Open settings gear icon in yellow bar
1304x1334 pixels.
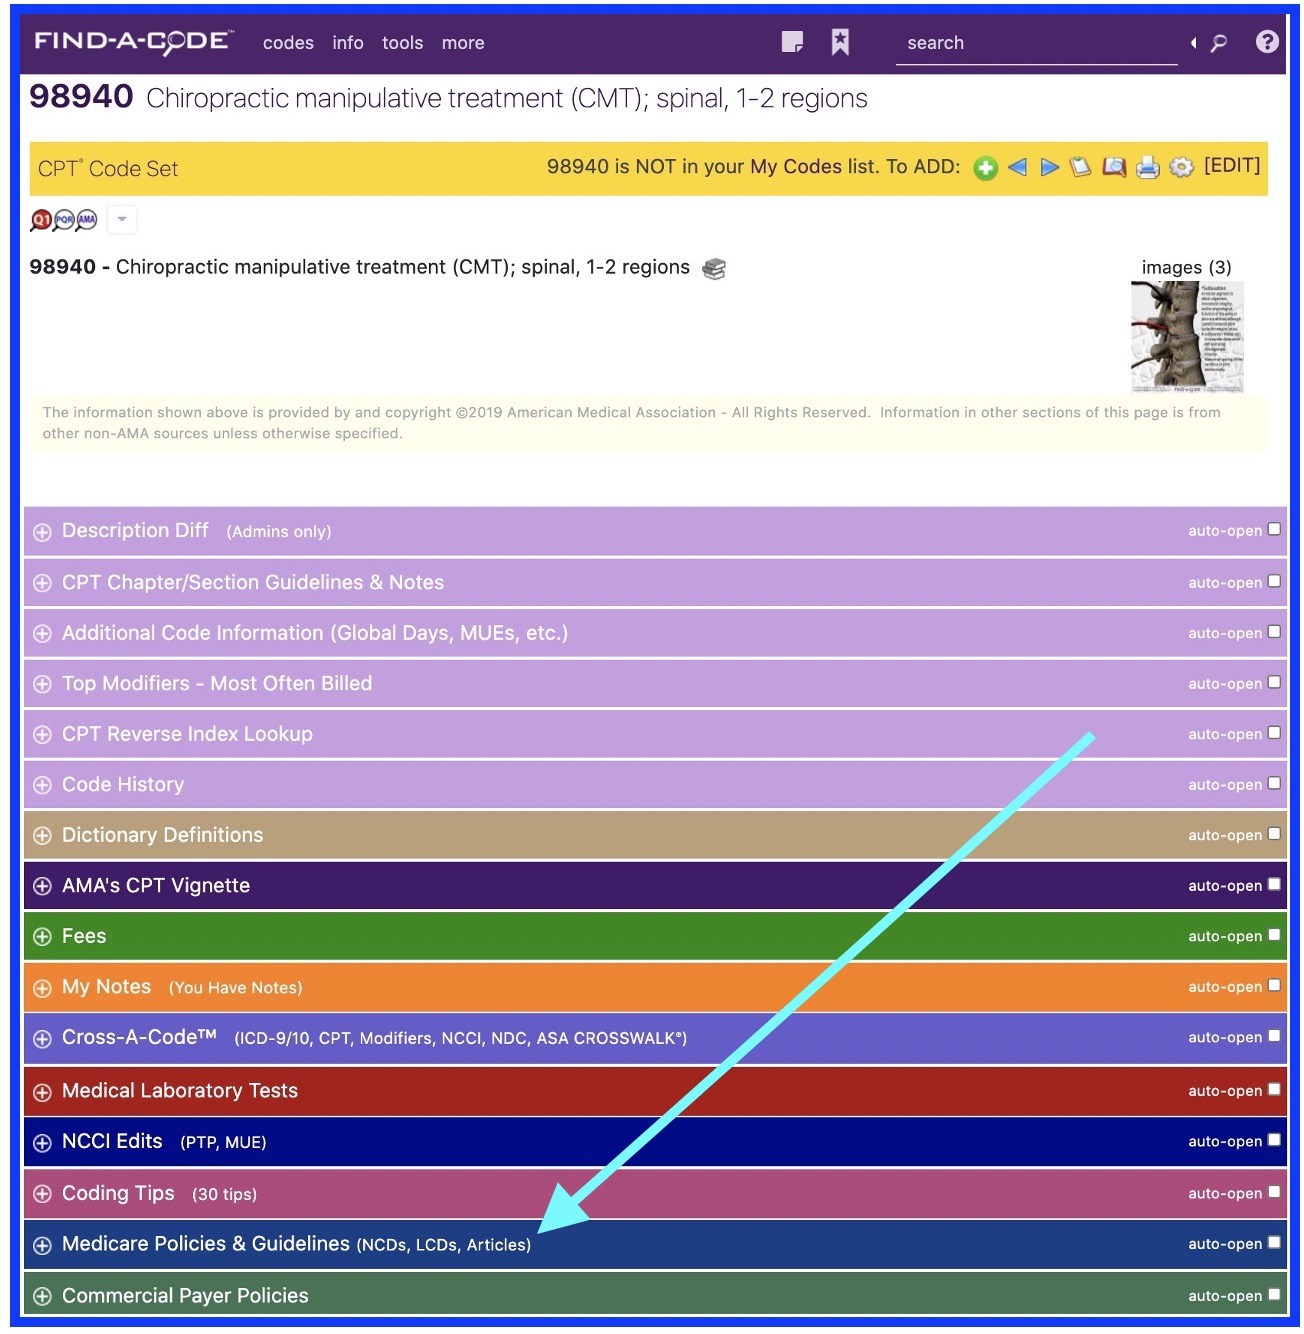click(x=1181, y=167)
